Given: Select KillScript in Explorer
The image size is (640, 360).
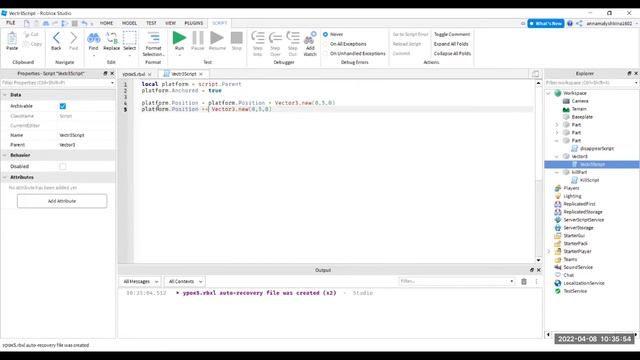Looking at the screenshot, I should pos(589,180).
